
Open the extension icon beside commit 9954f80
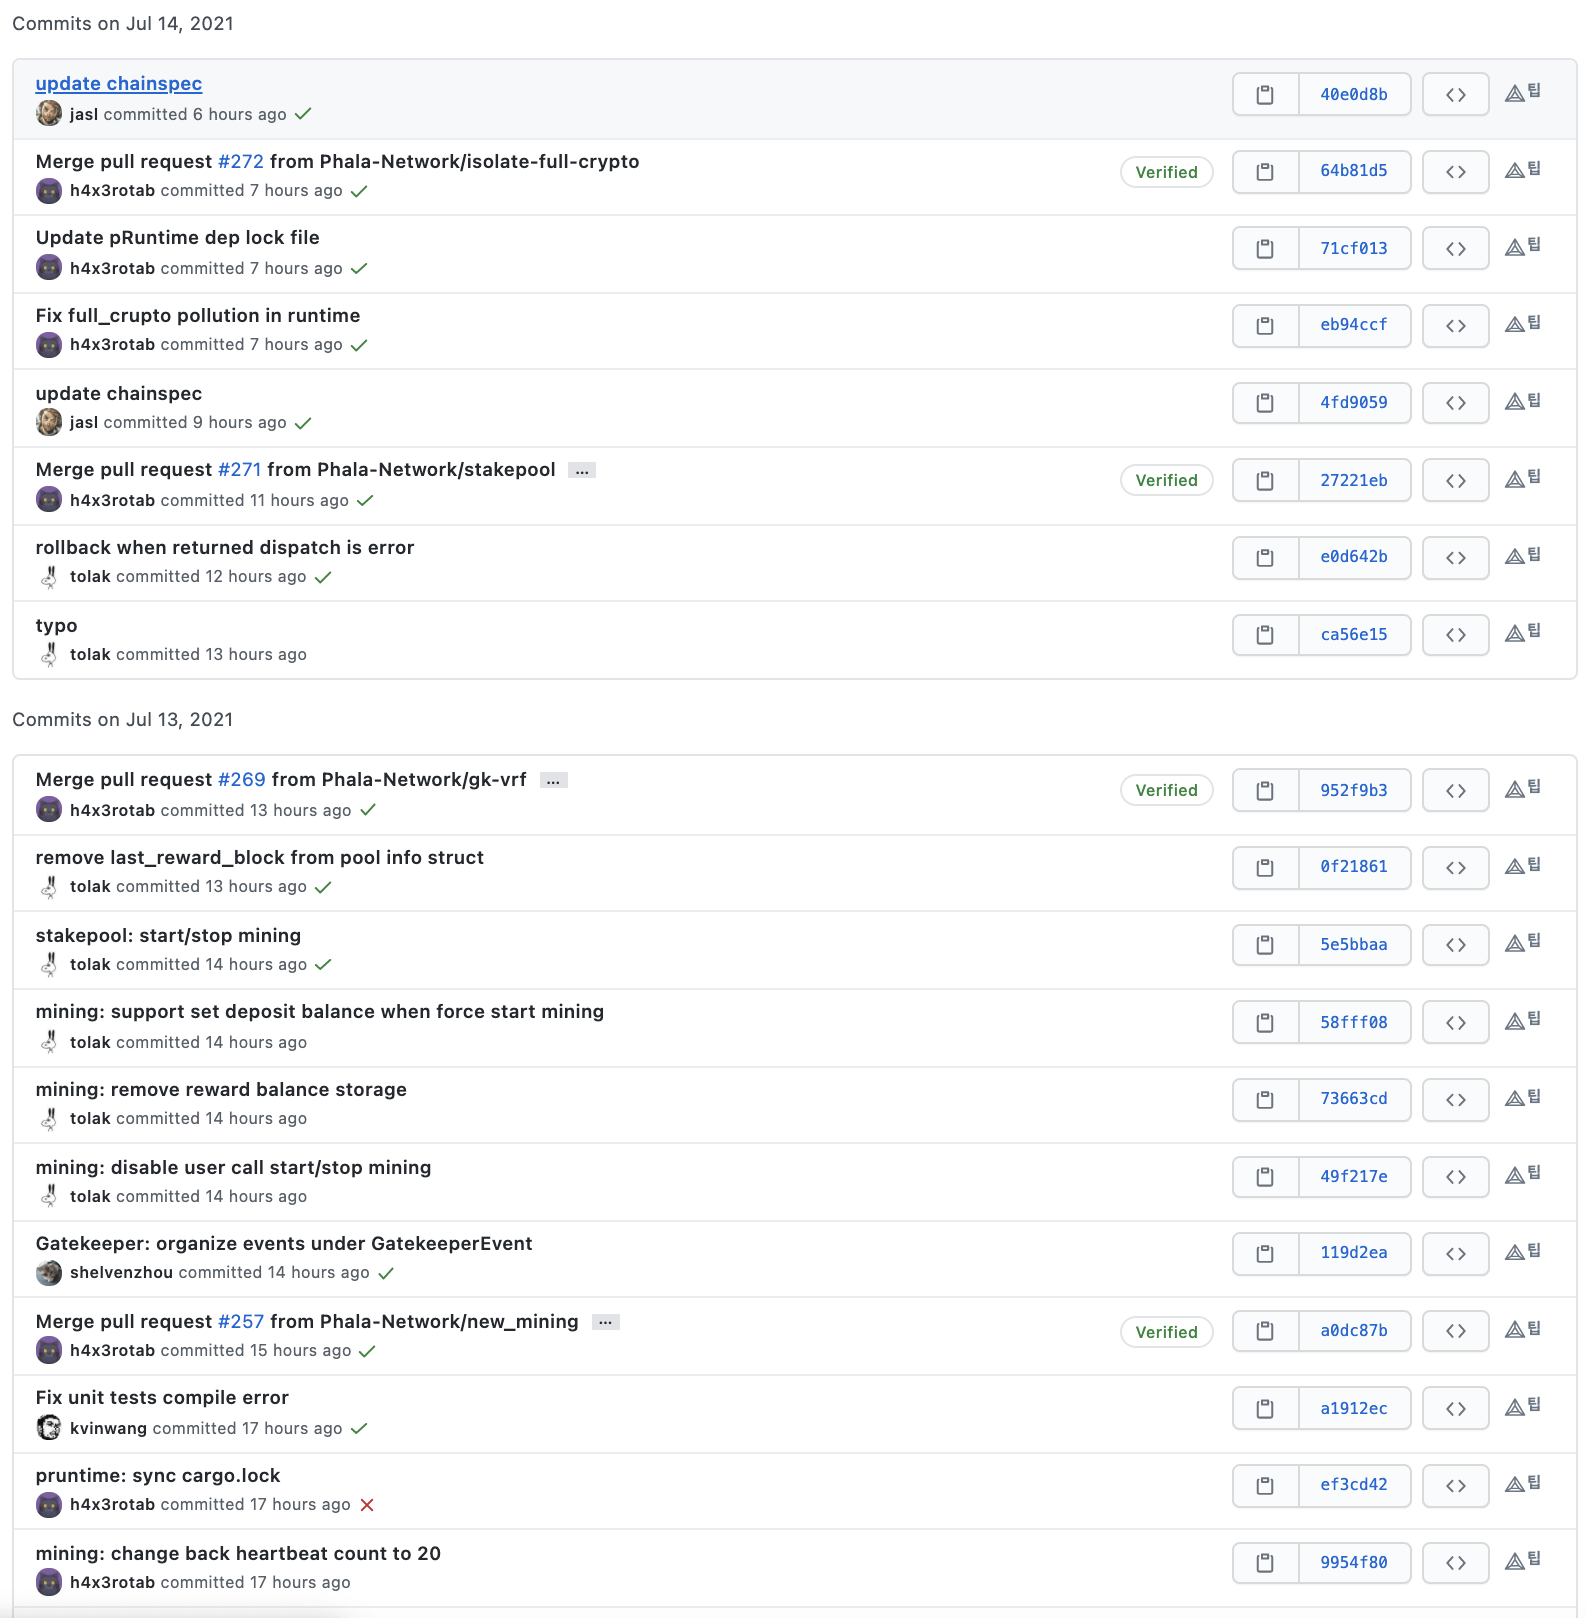coord(1523,1561)
